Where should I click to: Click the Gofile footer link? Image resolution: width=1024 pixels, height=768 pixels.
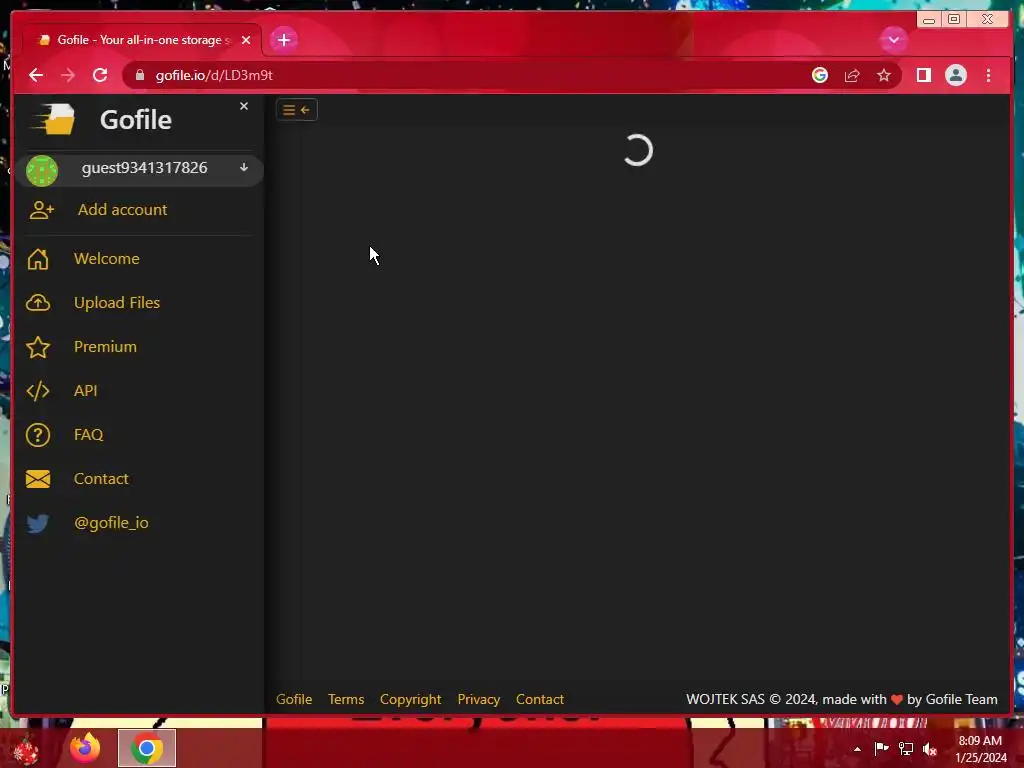pos(294,699)
